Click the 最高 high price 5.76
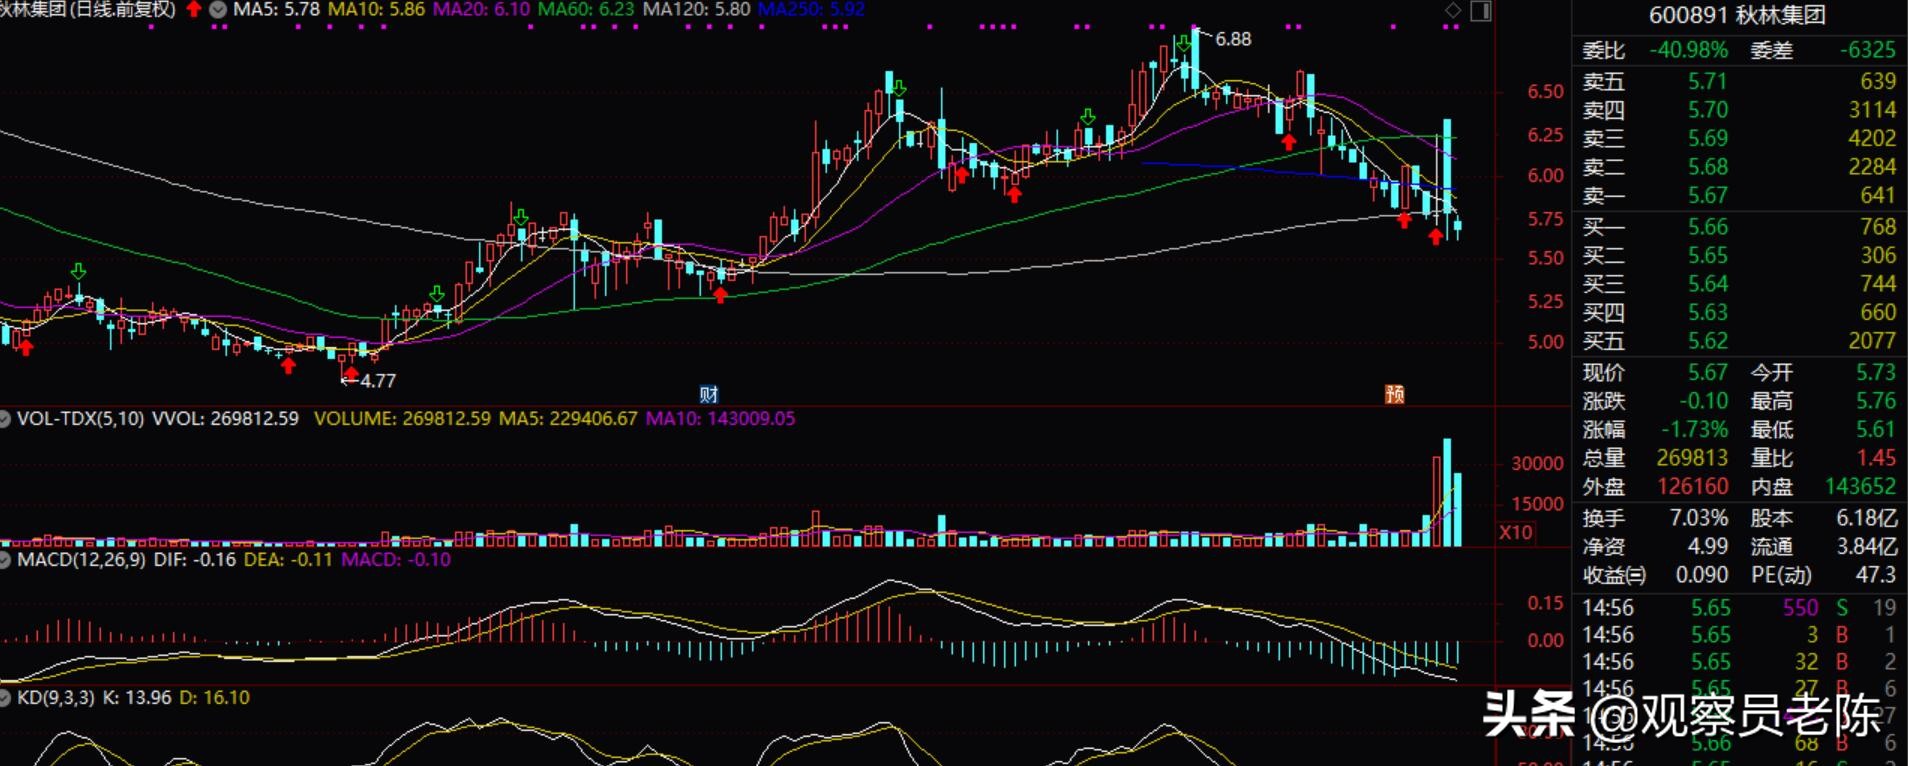The width and height of the screenshot is (1908, 766). pyautogui.click(x=1876, y=401)
